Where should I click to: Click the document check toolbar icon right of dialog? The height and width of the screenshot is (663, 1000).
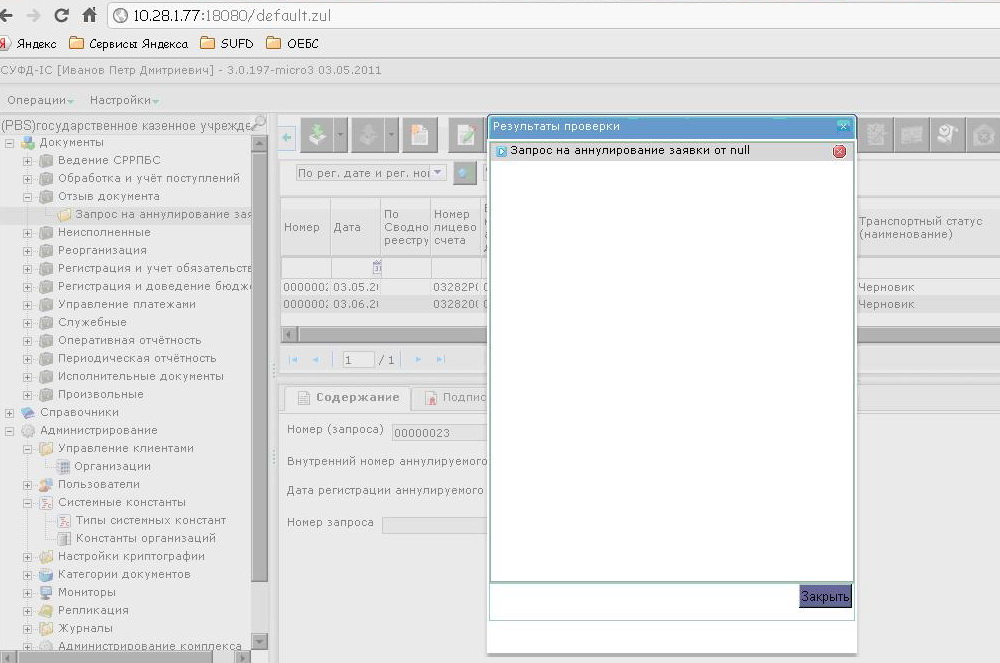tap(876, 135)
